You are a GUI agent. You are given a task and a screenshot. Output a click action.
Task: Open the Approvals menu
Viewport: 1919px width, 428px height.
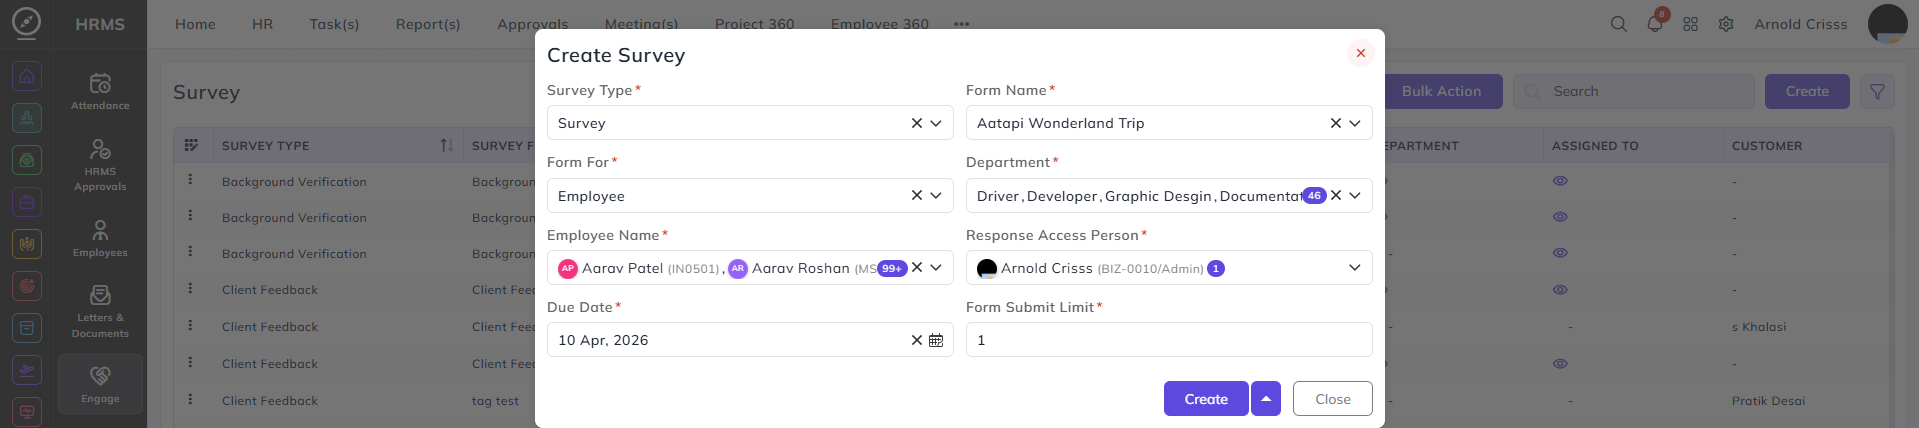coord(533,24)
